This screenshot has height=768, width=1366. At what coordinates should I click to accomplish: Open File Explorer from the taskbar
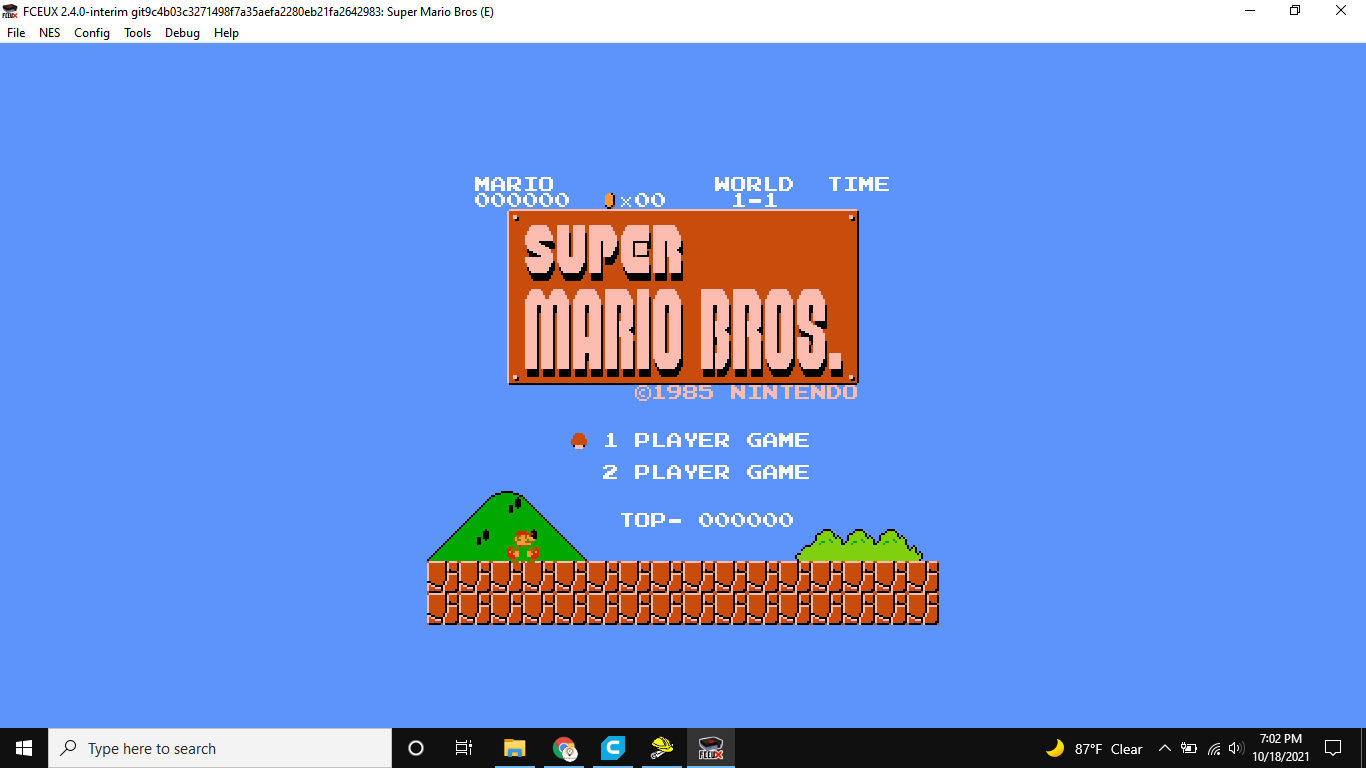pyautogui.click(x=514, y=748)
